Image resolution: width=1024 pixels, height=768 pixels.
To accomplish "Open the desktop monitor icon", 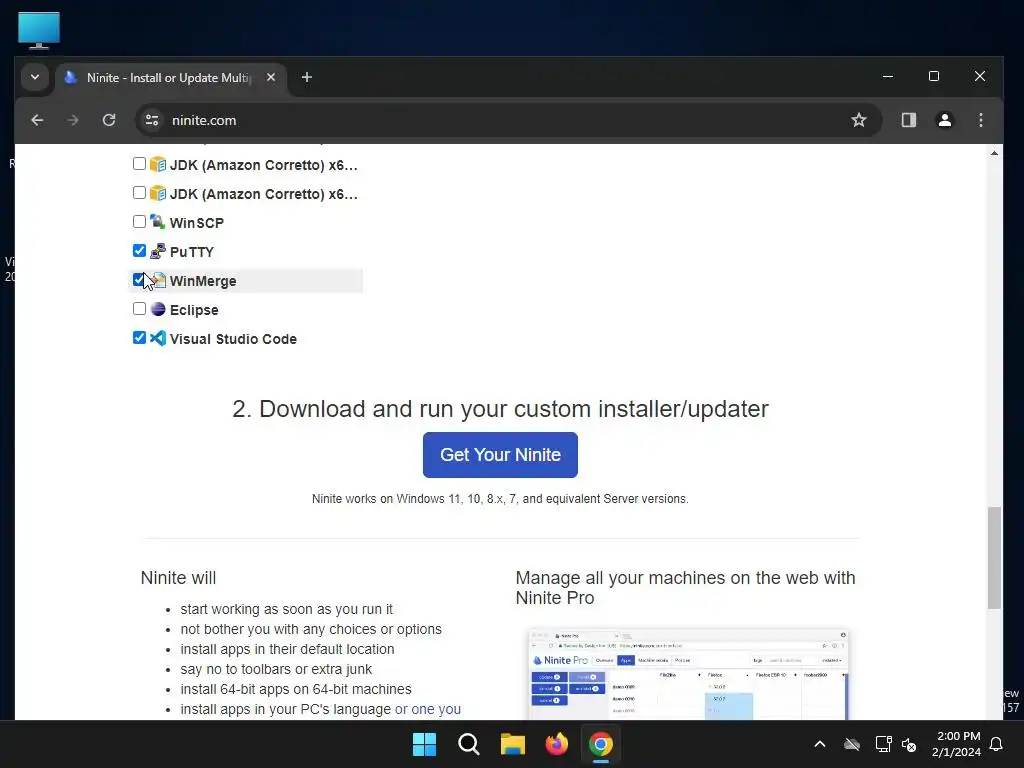I will point(39,30).
